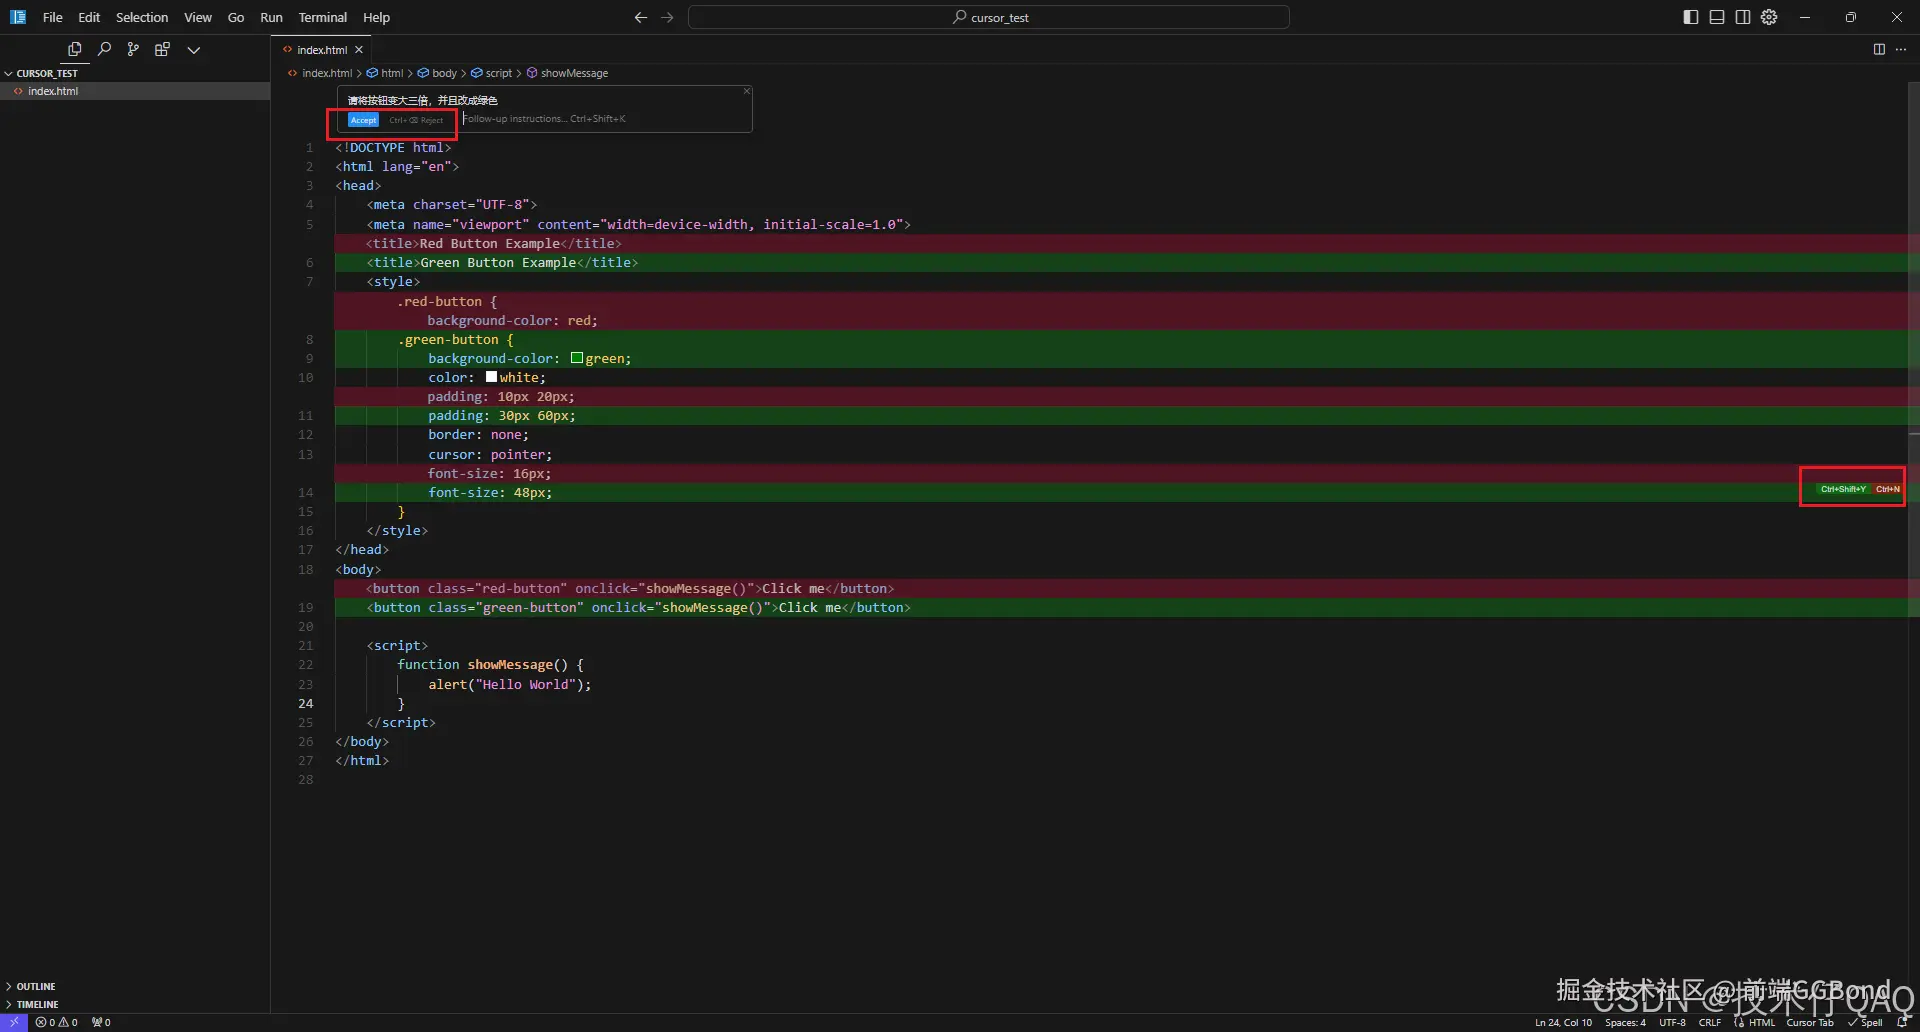Viewport: 1920px width, 1032px height.
Task: Open the Extensions view icon
Action: (162, 49)
